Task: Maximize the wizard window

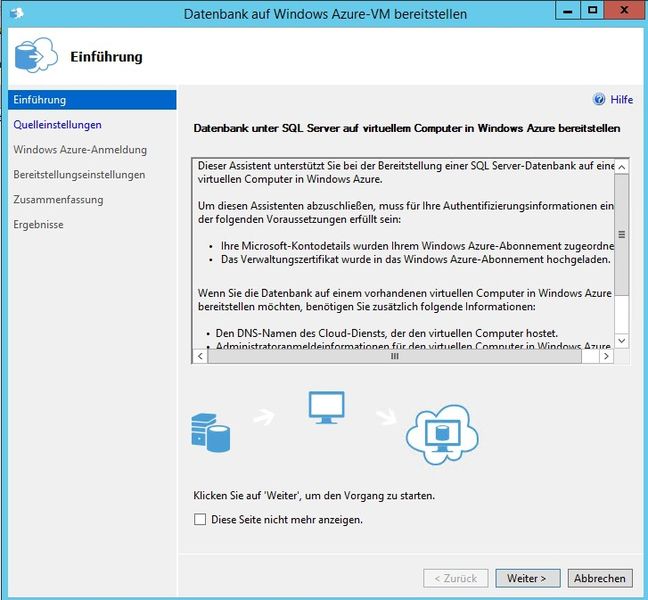Action: point(592,10)
